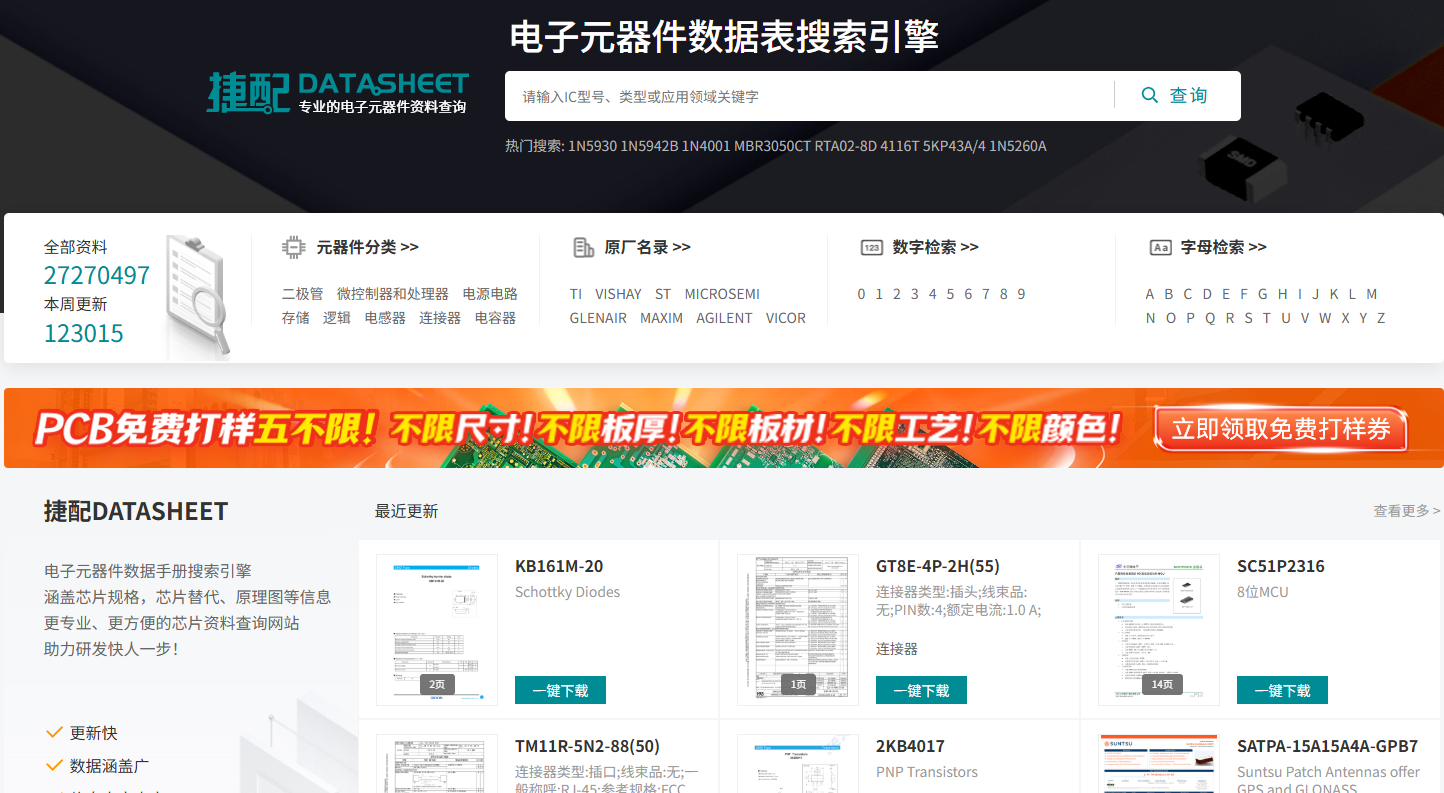
Task: Open the SC51P2316 datasheet thumbnail
Action: 1158,630
